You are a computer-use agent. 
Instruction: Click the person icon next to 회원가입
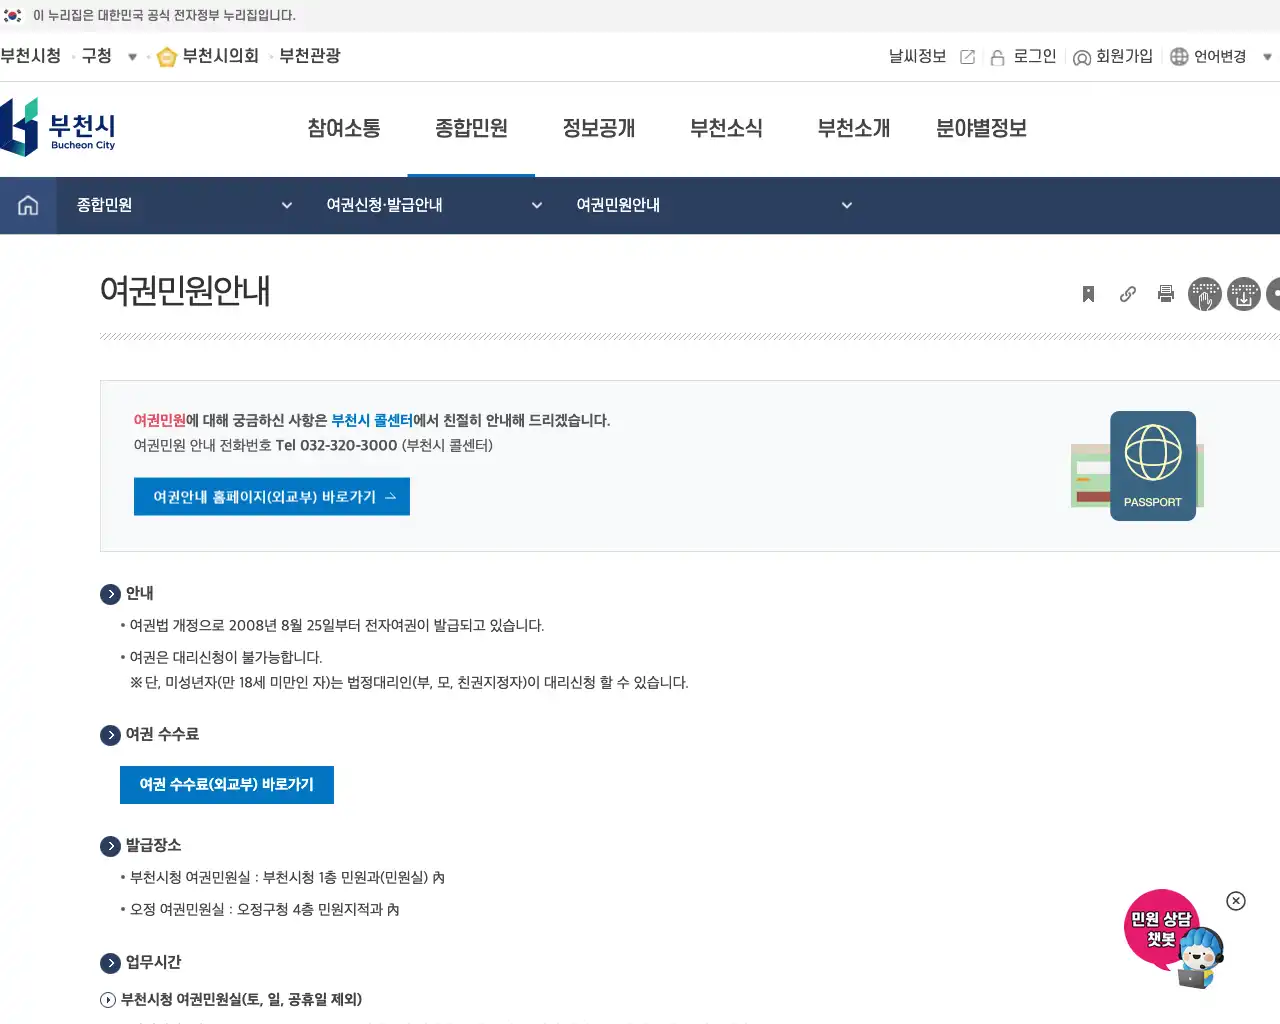pos(1081,57)
